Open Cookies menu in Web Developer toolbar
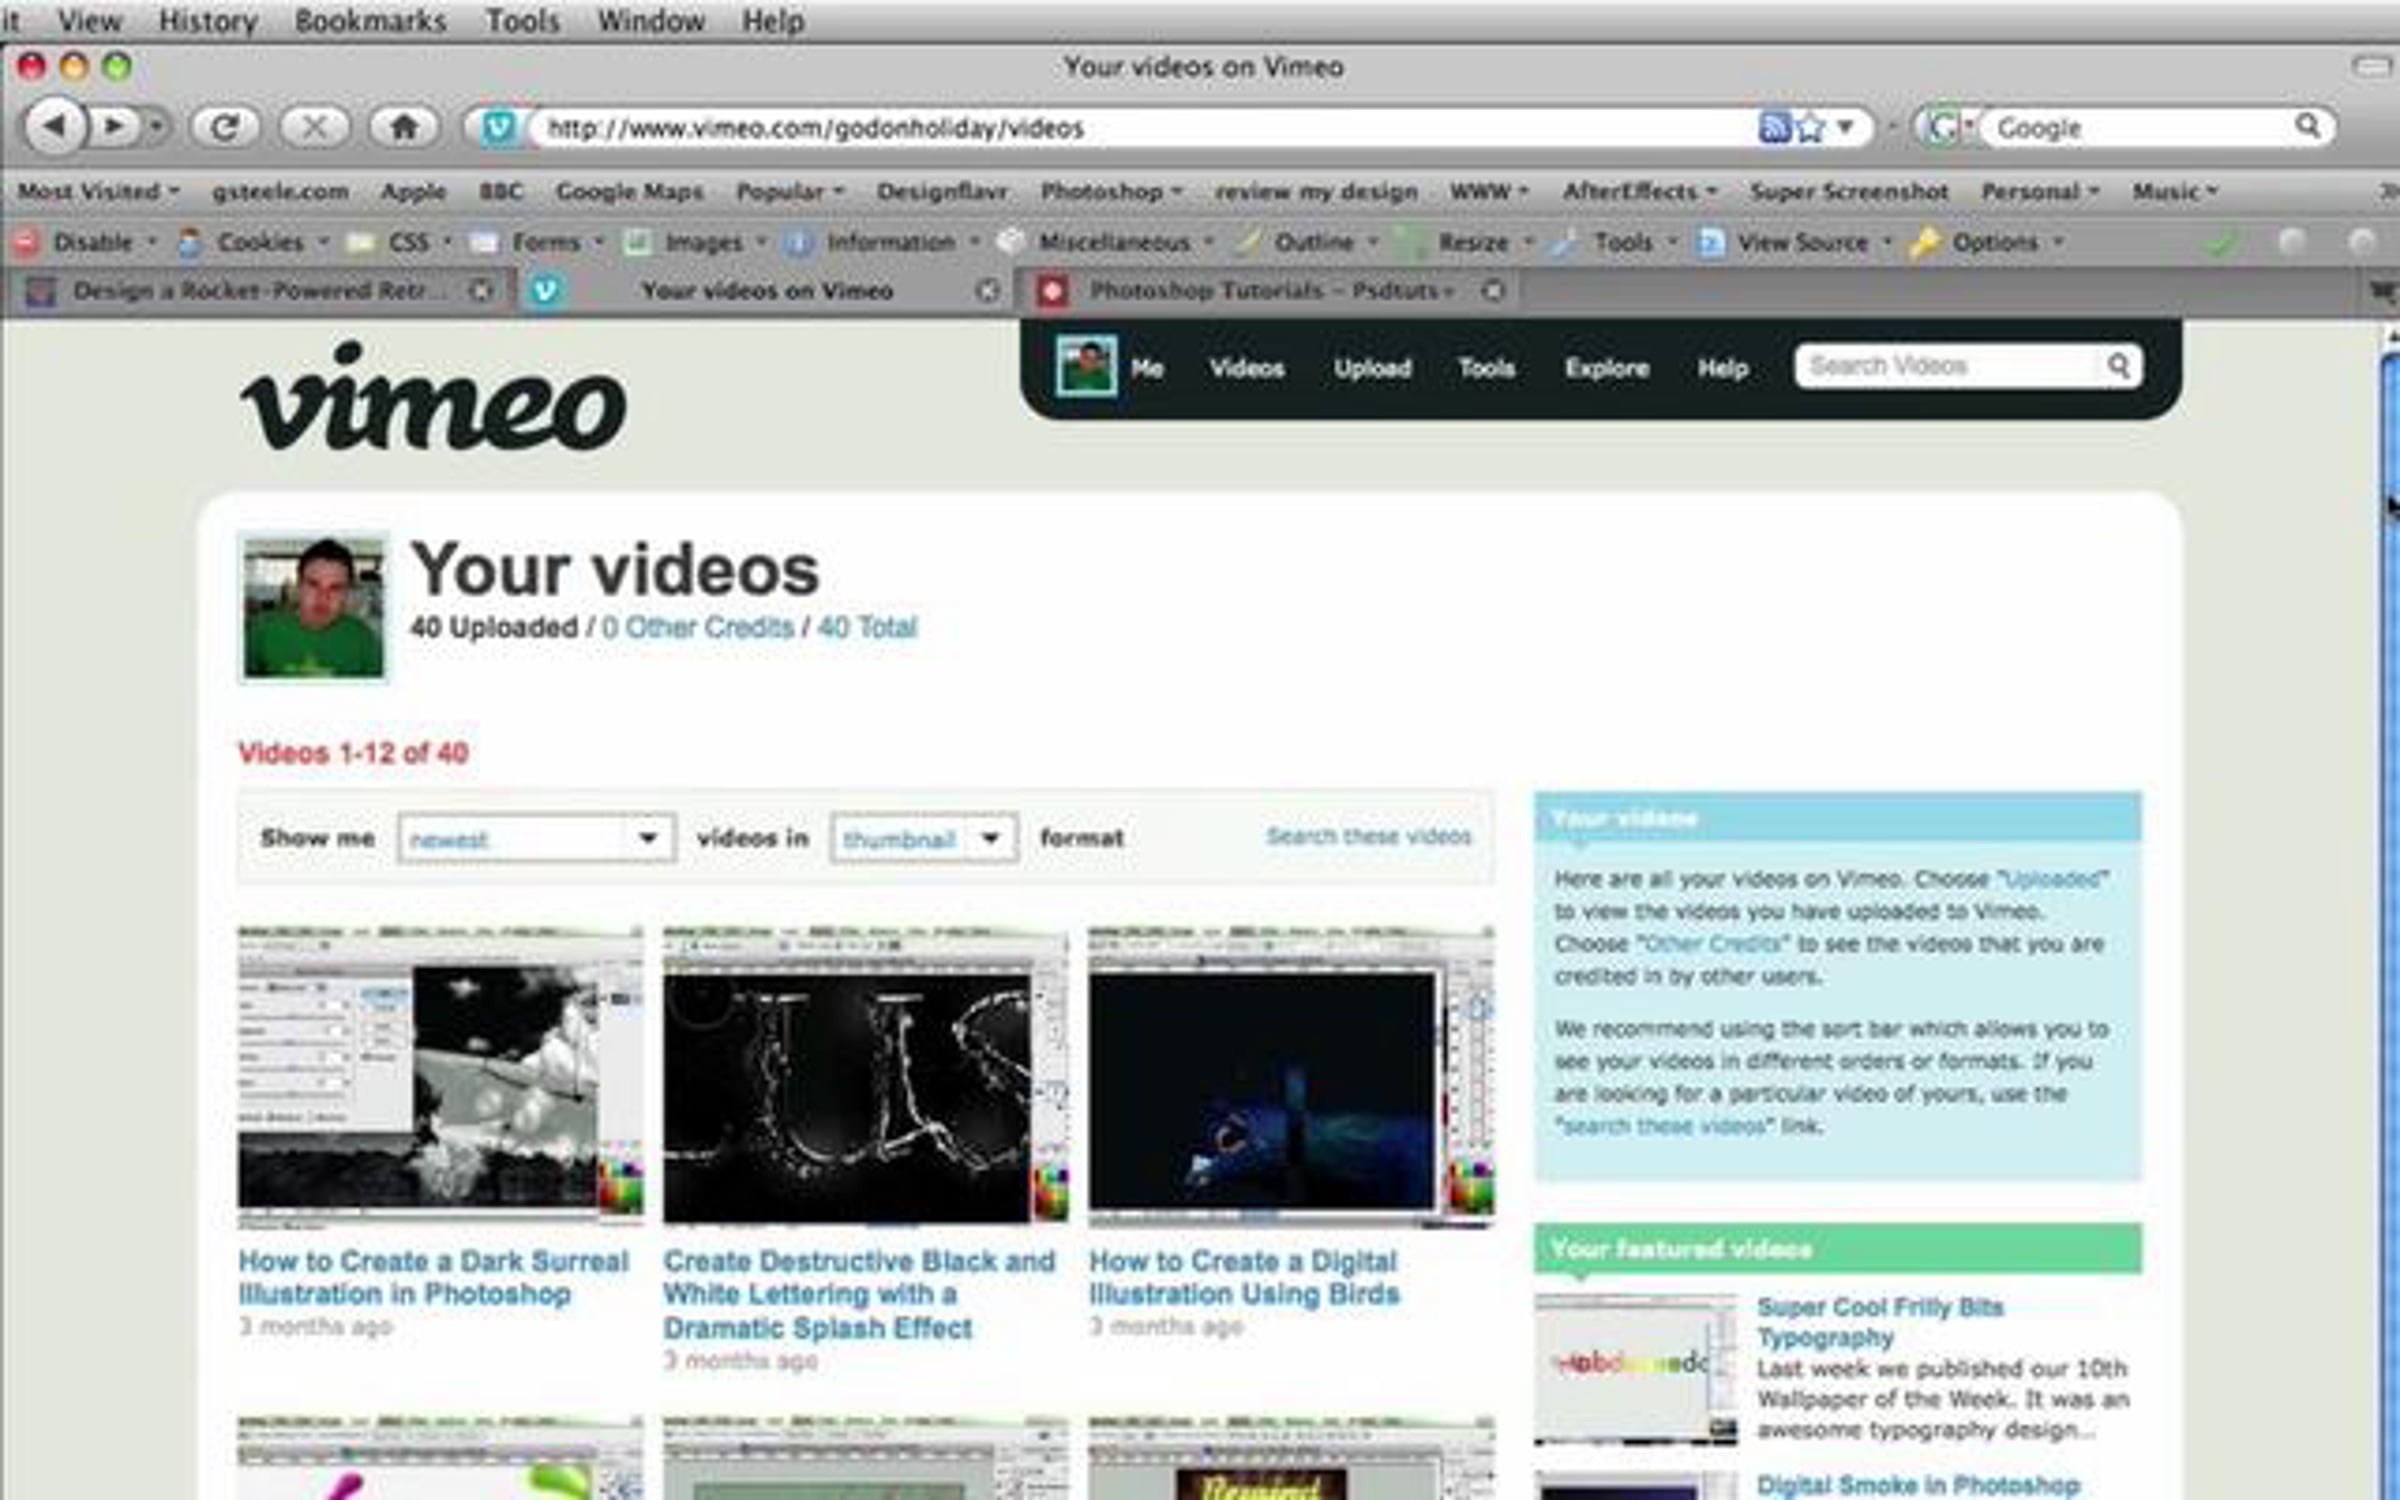Viewport: 2400px width, 1500px height. (x=253, y=242)
